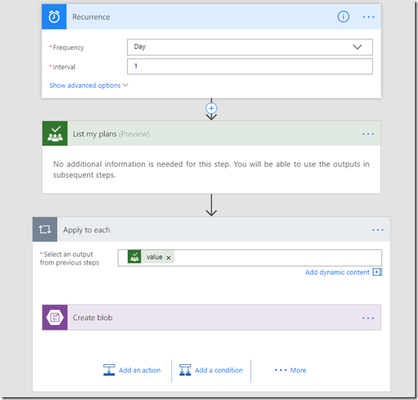The width and height of the screenshot is (418, 400).
Task: Click the Add an action link
Action: (x=140, y=370)
